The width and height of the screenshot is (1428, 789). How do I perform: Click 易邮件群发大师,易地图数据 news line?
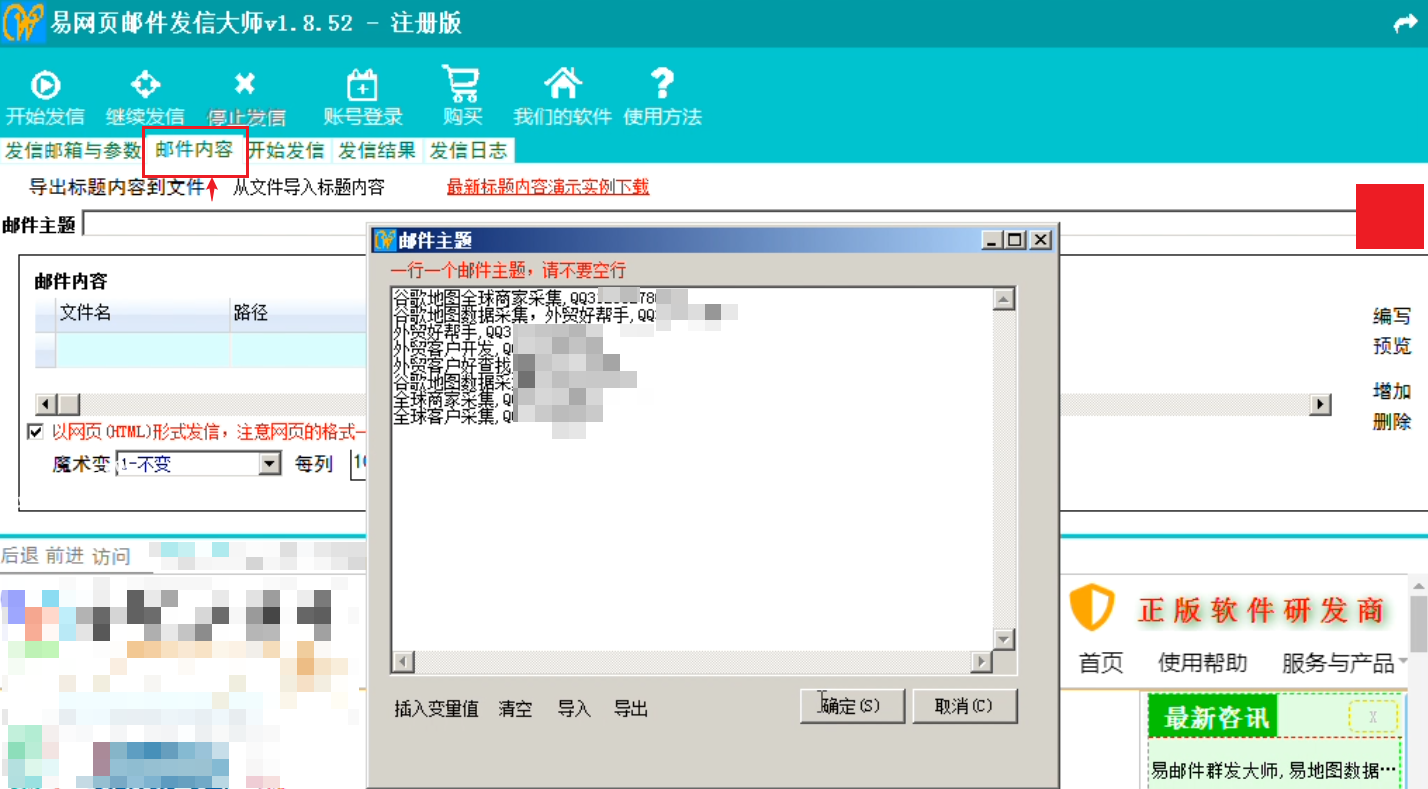[x=1274, y=770]
